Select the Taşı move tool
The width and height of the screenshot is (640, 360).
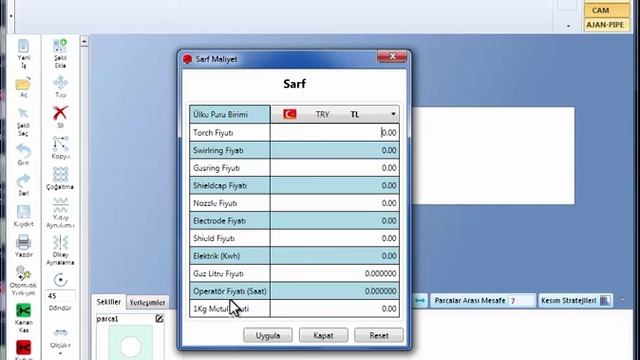tap(60, 83)
